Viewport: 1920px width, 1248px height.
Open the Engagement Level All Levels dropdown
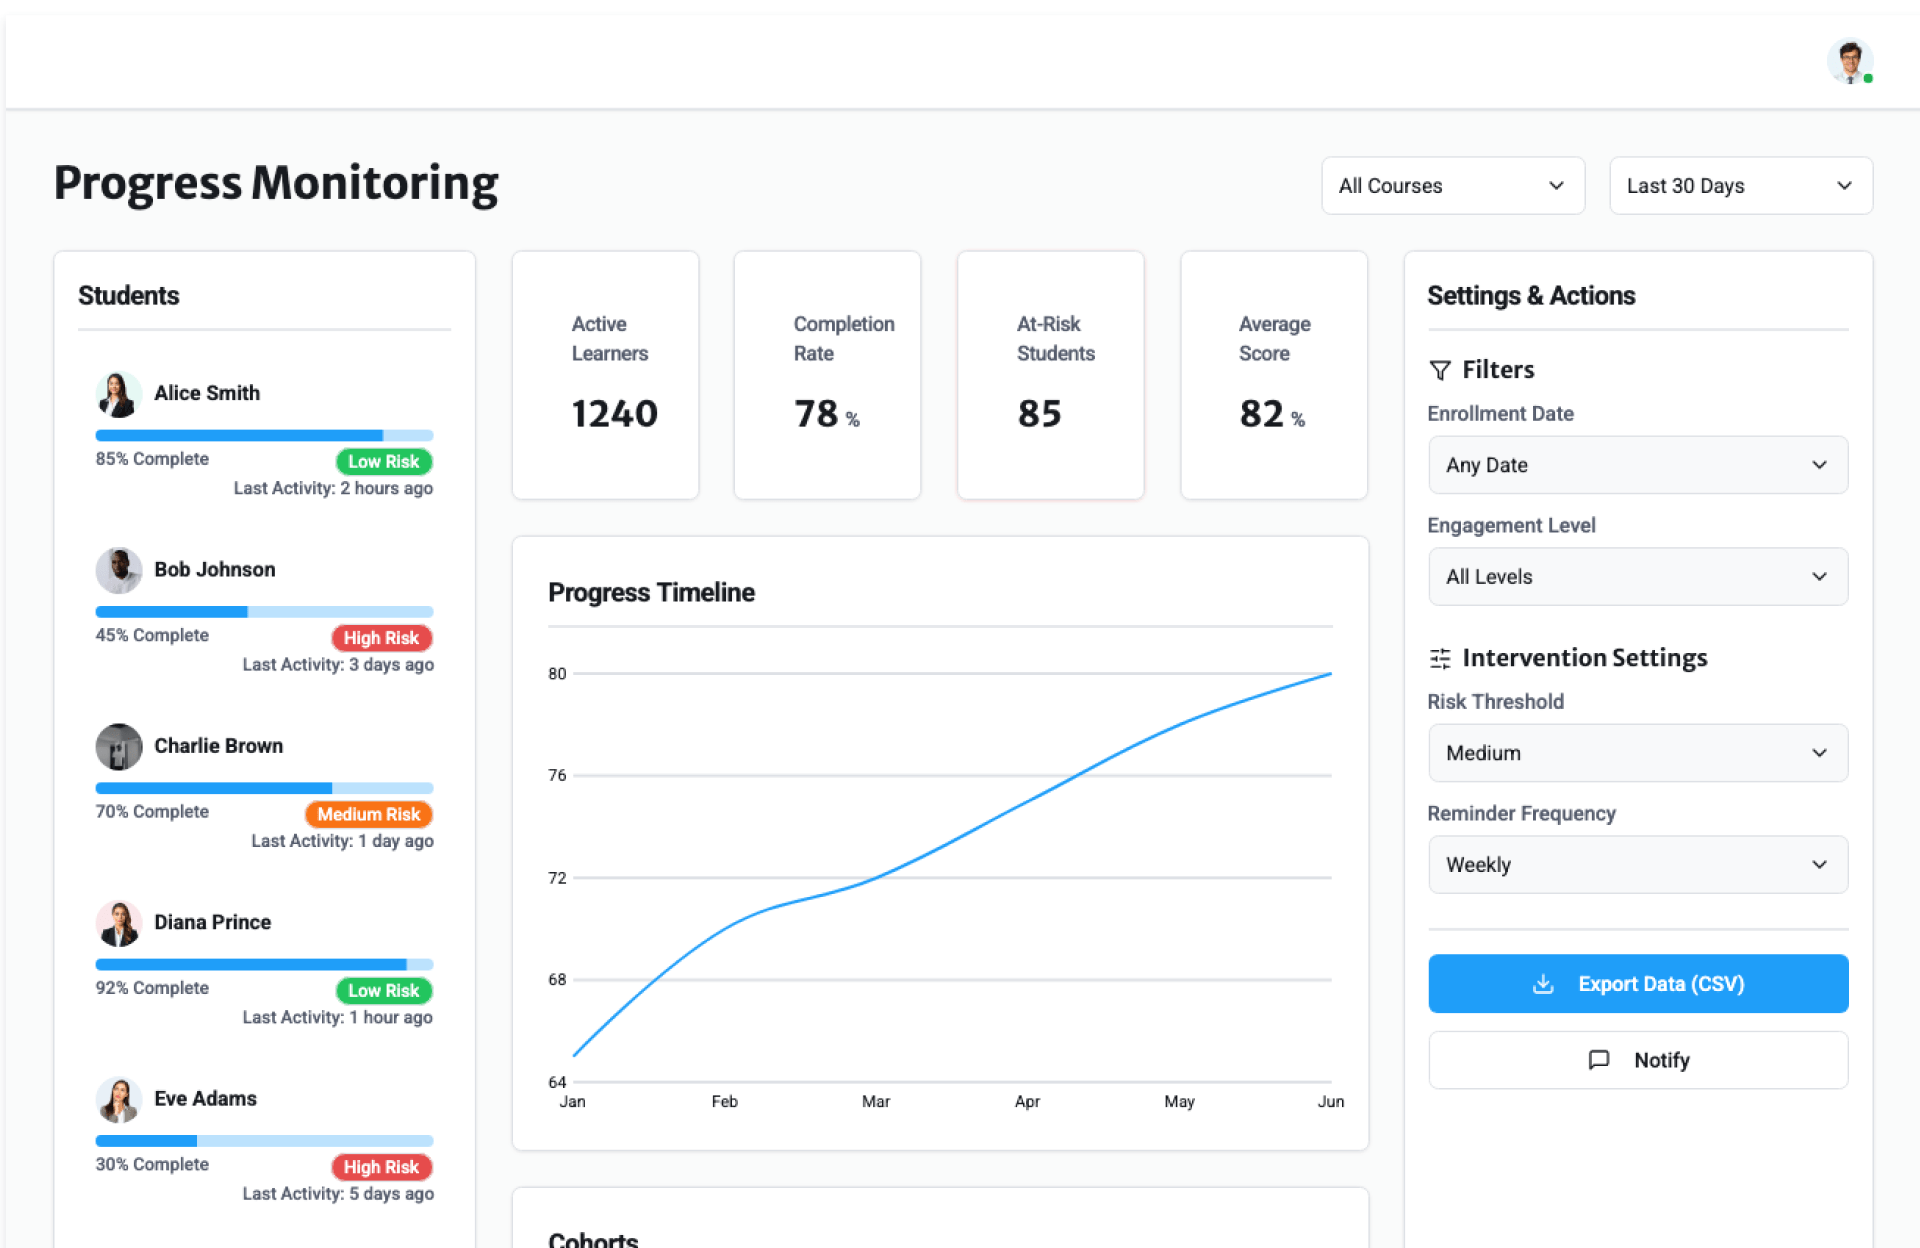1637,577
